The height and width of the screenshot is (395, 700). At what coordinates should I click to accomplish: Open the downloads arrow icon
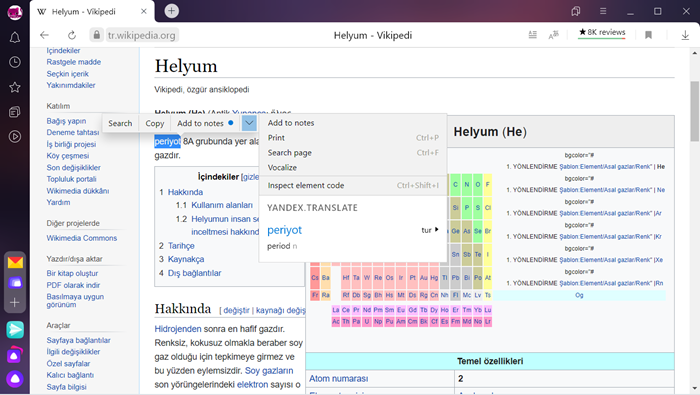pos(685,35)
